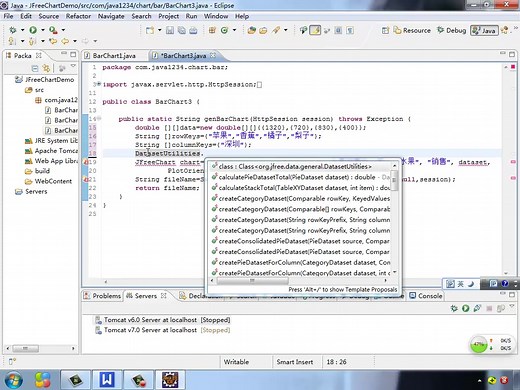The height and width of the screenshot is (390, 520).
Task: Toggle the input method language indicator 英
Action: (460, 284)
